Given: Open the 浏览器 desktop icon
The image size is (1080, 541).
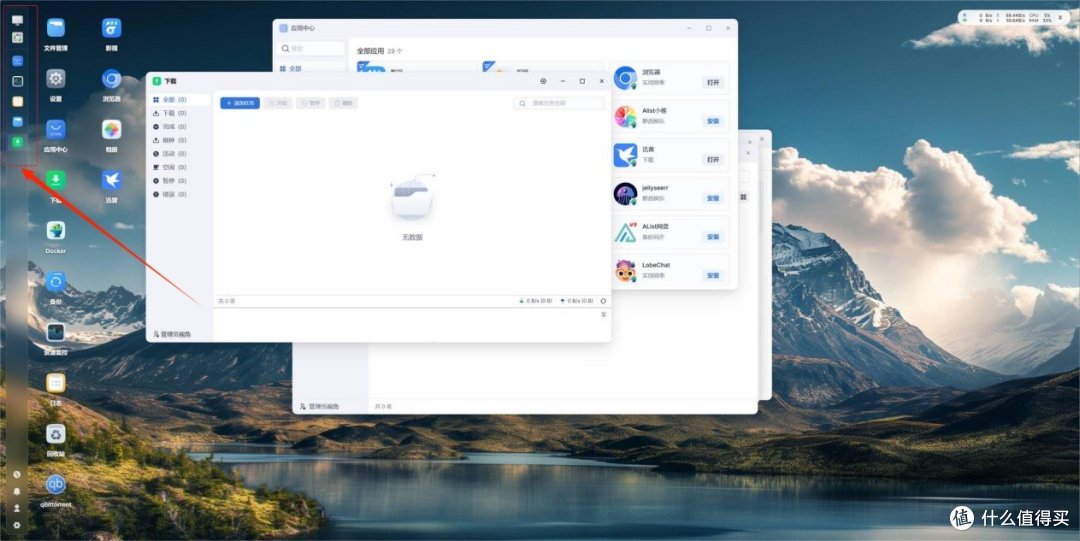Looking at the screenshot, I should [112, 79].
